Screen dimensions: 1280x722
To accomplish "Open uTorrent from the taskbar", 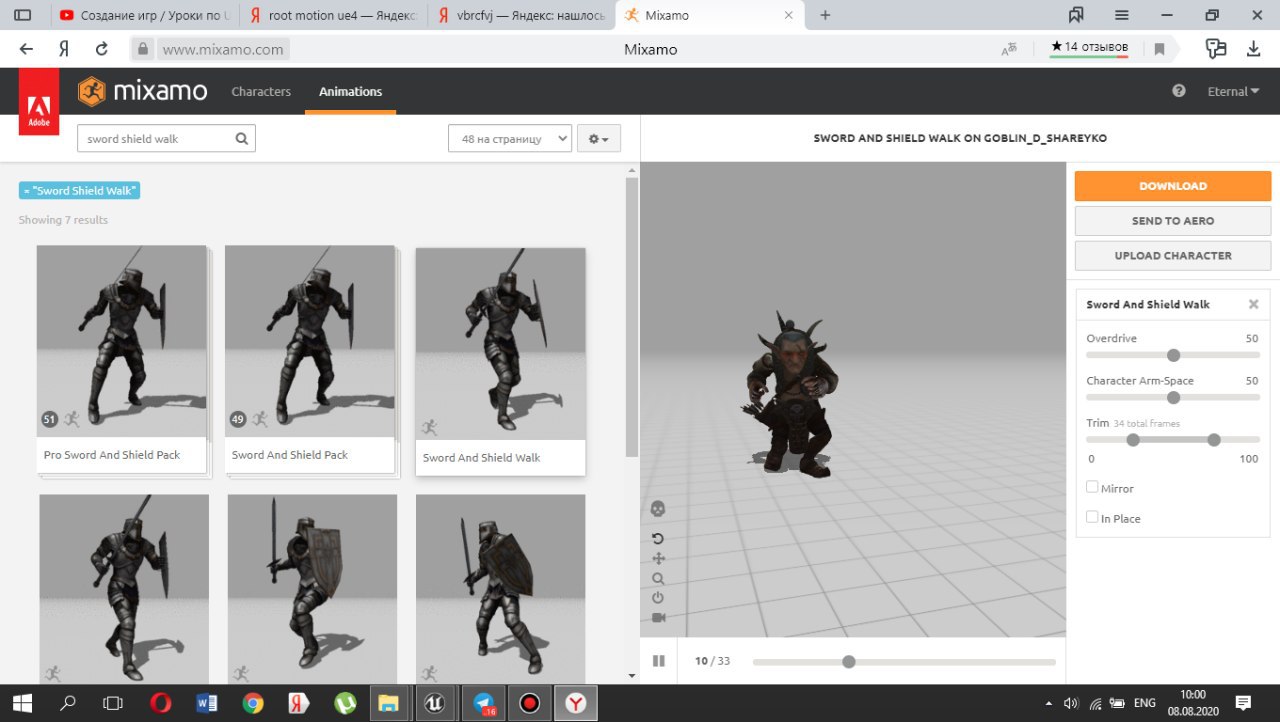I will (x=345, y=703).
